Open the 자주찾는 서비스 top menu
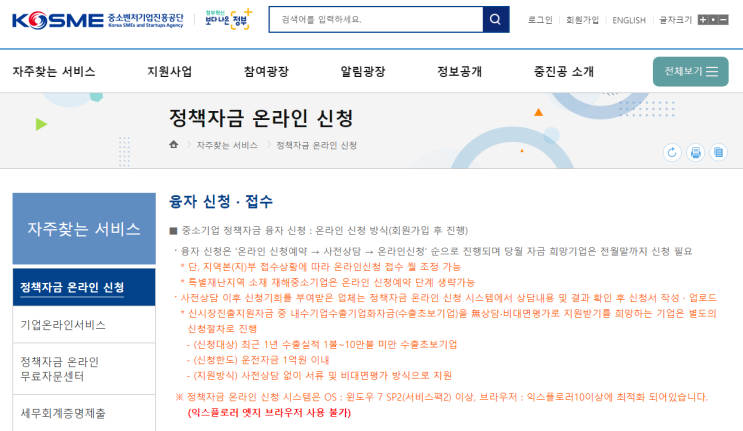The image size is (743, 431). (54, 72)
